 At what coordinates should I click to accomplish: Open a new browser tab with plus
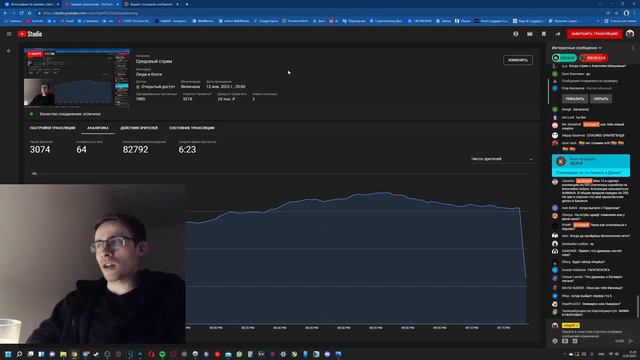pyautogui.click(x=187, y=4)
